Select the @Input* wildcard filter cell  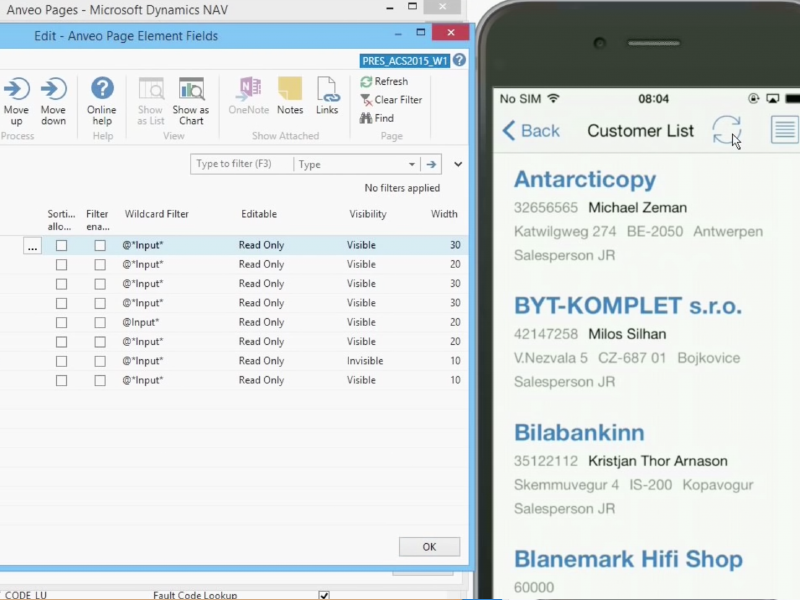tap(141, 322)
